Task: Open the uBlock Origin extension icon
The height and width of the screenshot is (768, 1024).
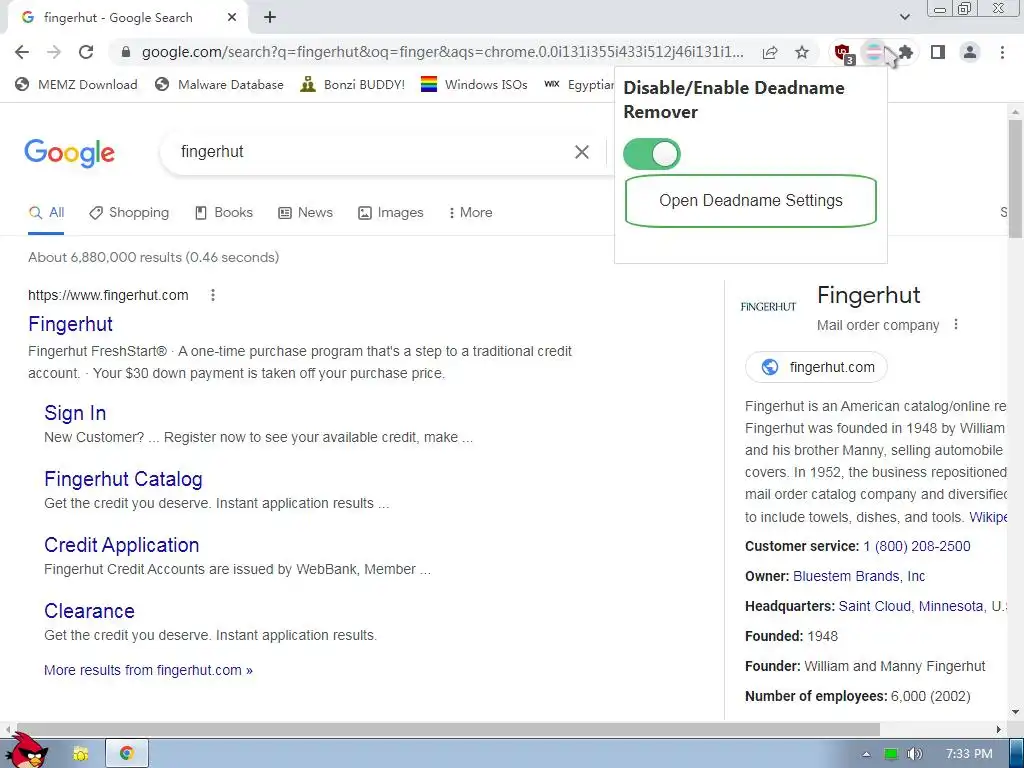Action: click(x=843, y=53)
